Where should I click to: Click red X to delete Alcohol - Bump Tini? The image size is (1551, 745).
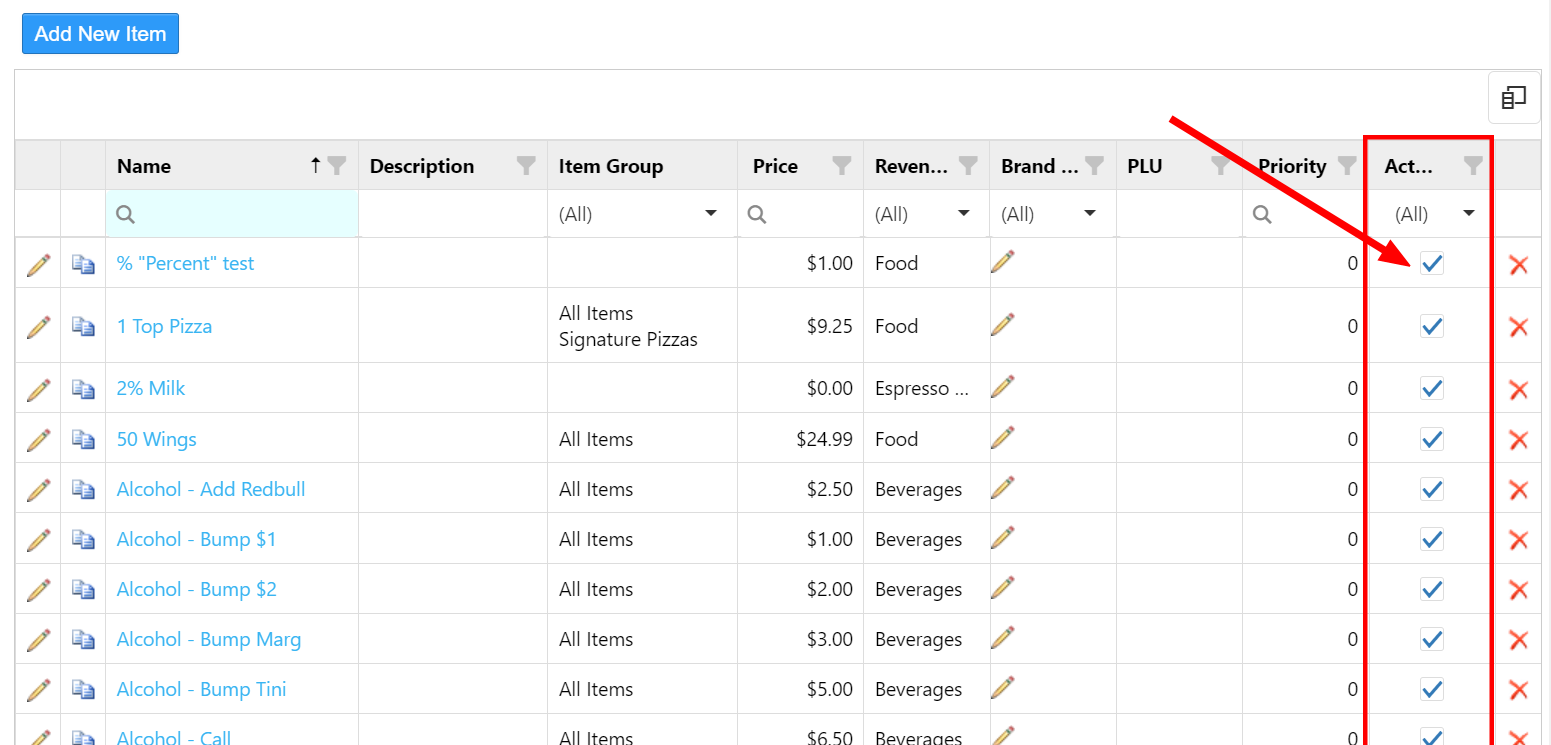pos(1518,689)
